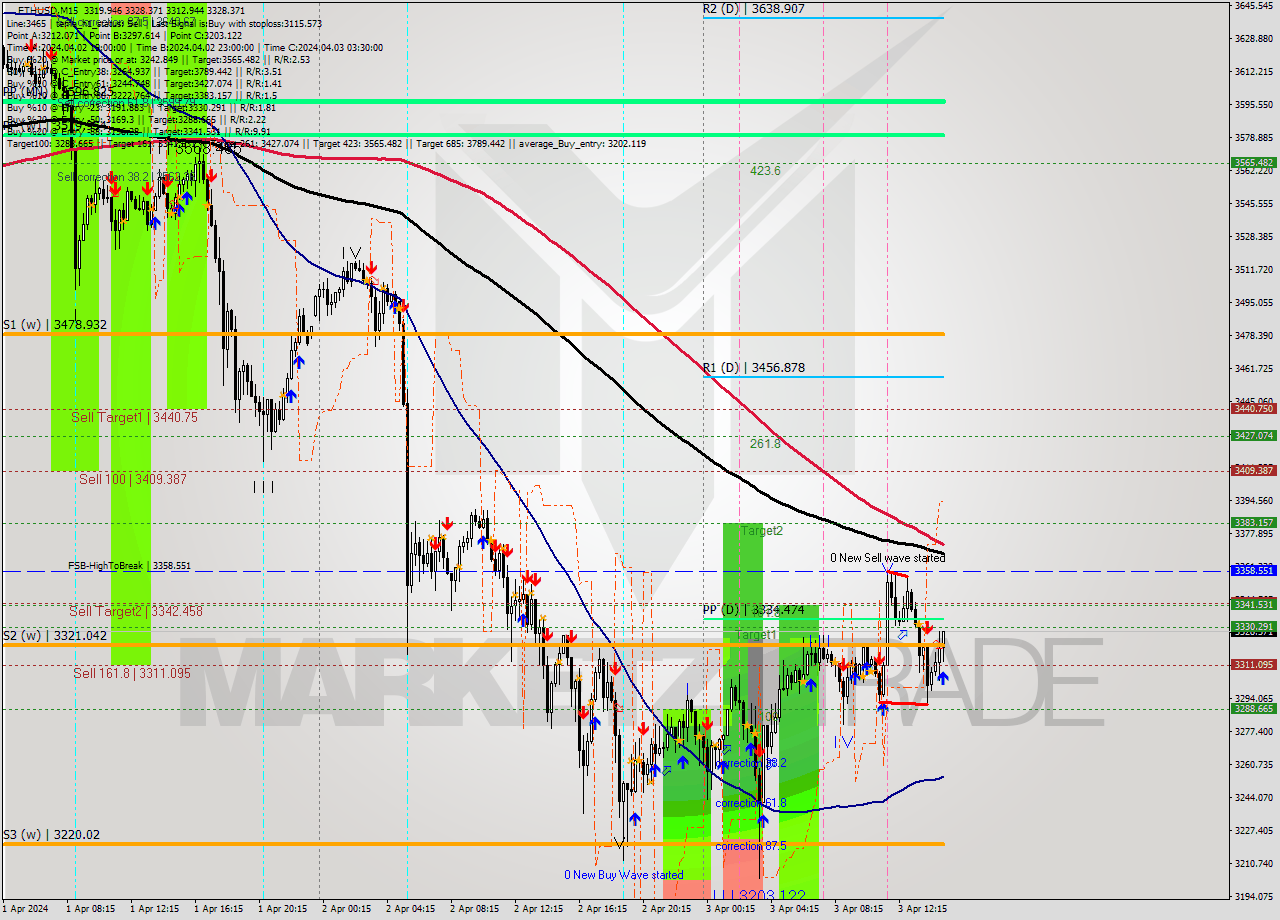Click the 'Sell Target2 | 3342.458' label
1280x920 pixels.
[136, 611]
